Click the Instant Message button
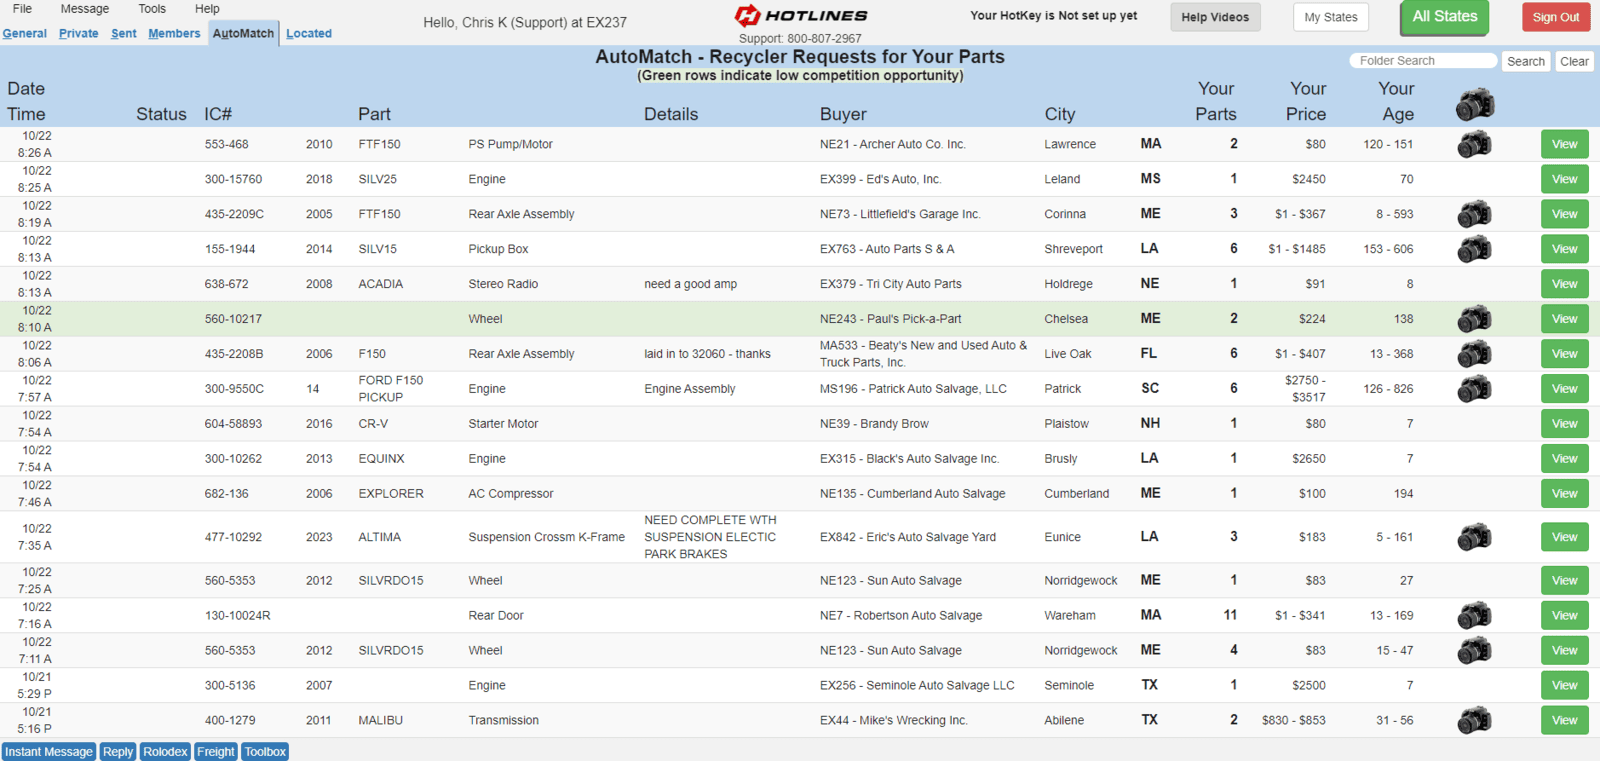Screen dimensions: 1600x761 (x=49, y=752)
